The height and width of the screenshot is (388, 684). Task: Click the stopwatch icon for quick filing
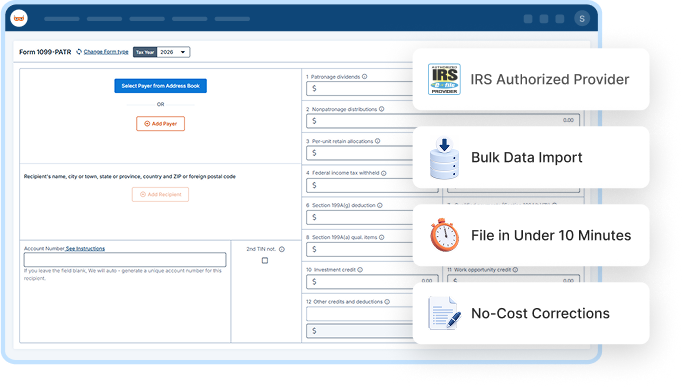[x=444, y=235]
